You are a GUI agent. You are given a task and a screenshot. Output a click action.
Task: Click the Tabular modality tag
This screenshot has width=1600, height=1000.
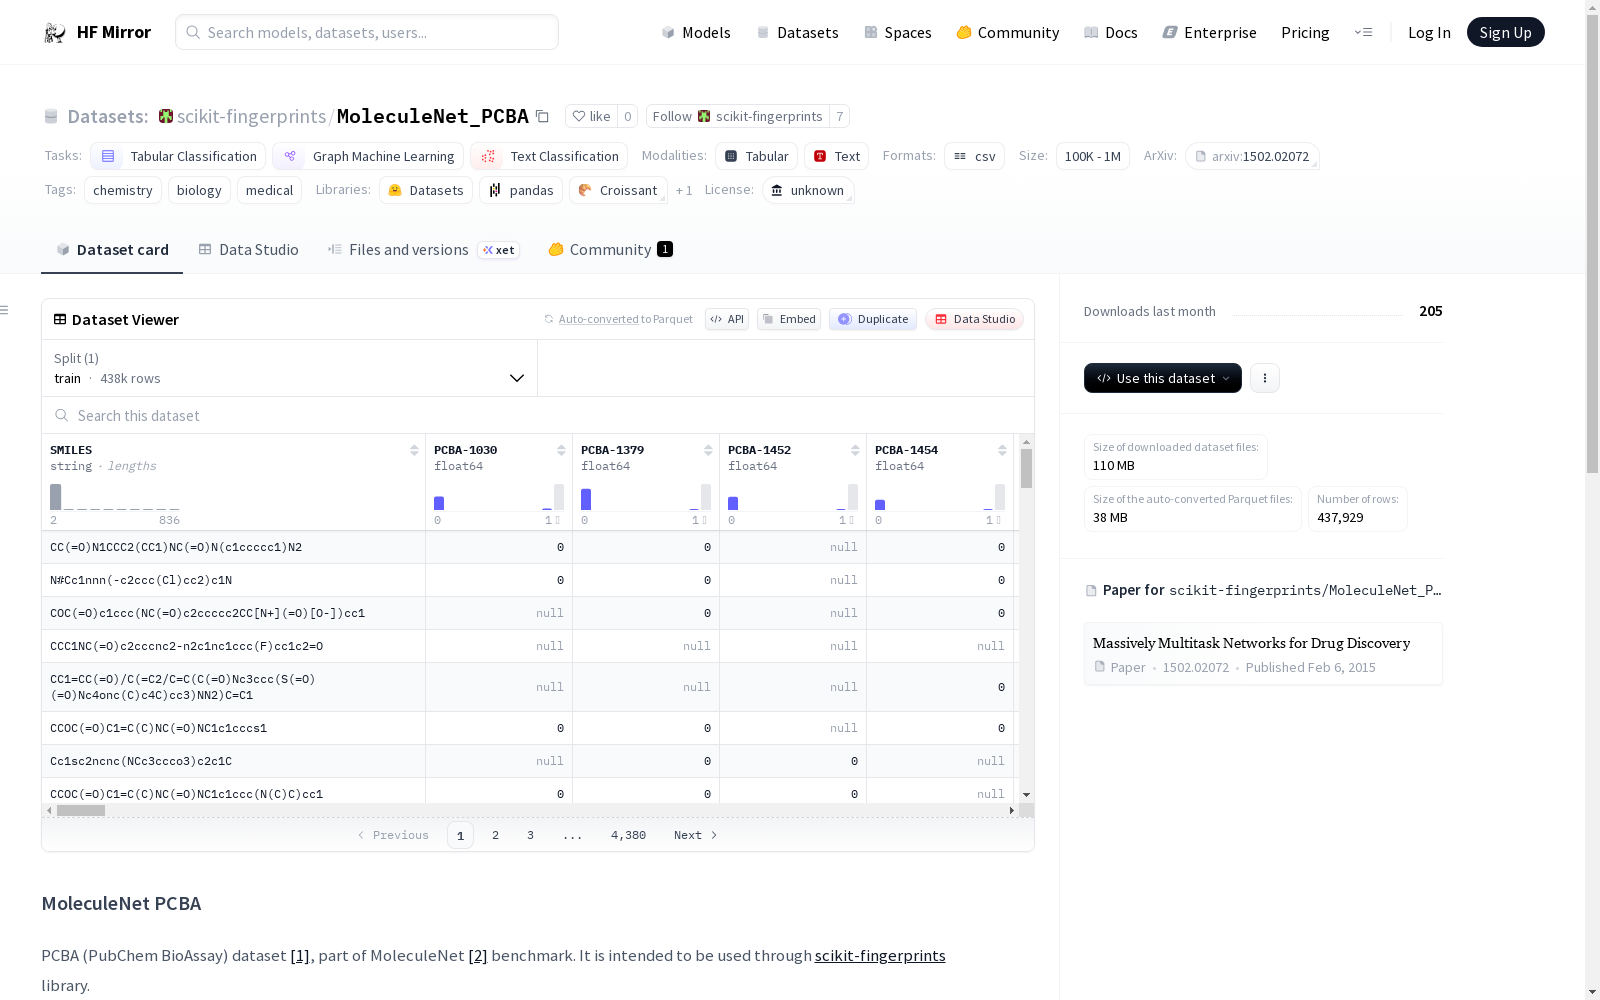tap(756, 156)
